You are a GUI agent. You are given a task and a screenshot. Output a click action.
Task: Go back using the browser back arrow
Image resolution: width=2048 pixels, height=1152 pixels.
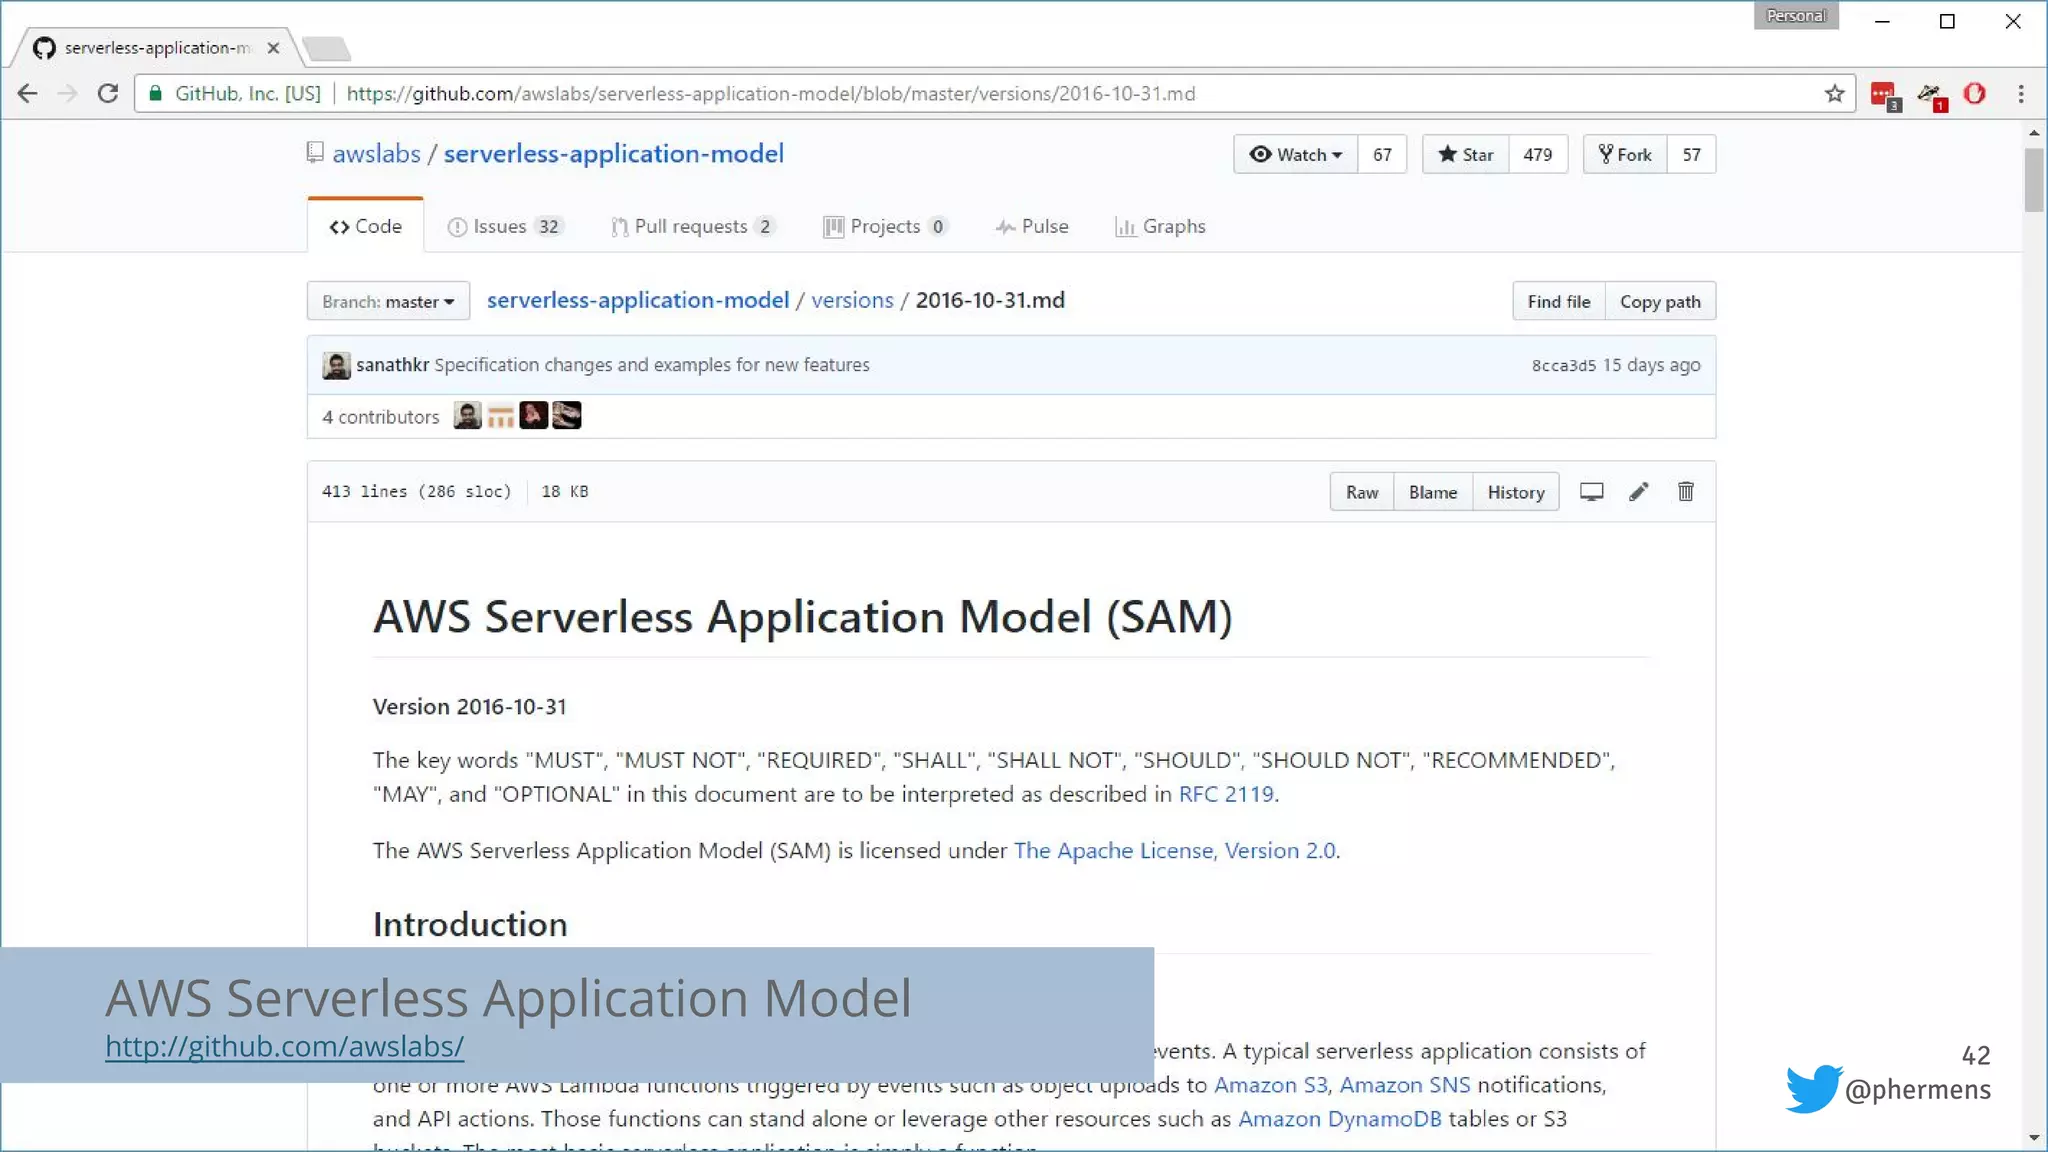[x=27, y=94]
